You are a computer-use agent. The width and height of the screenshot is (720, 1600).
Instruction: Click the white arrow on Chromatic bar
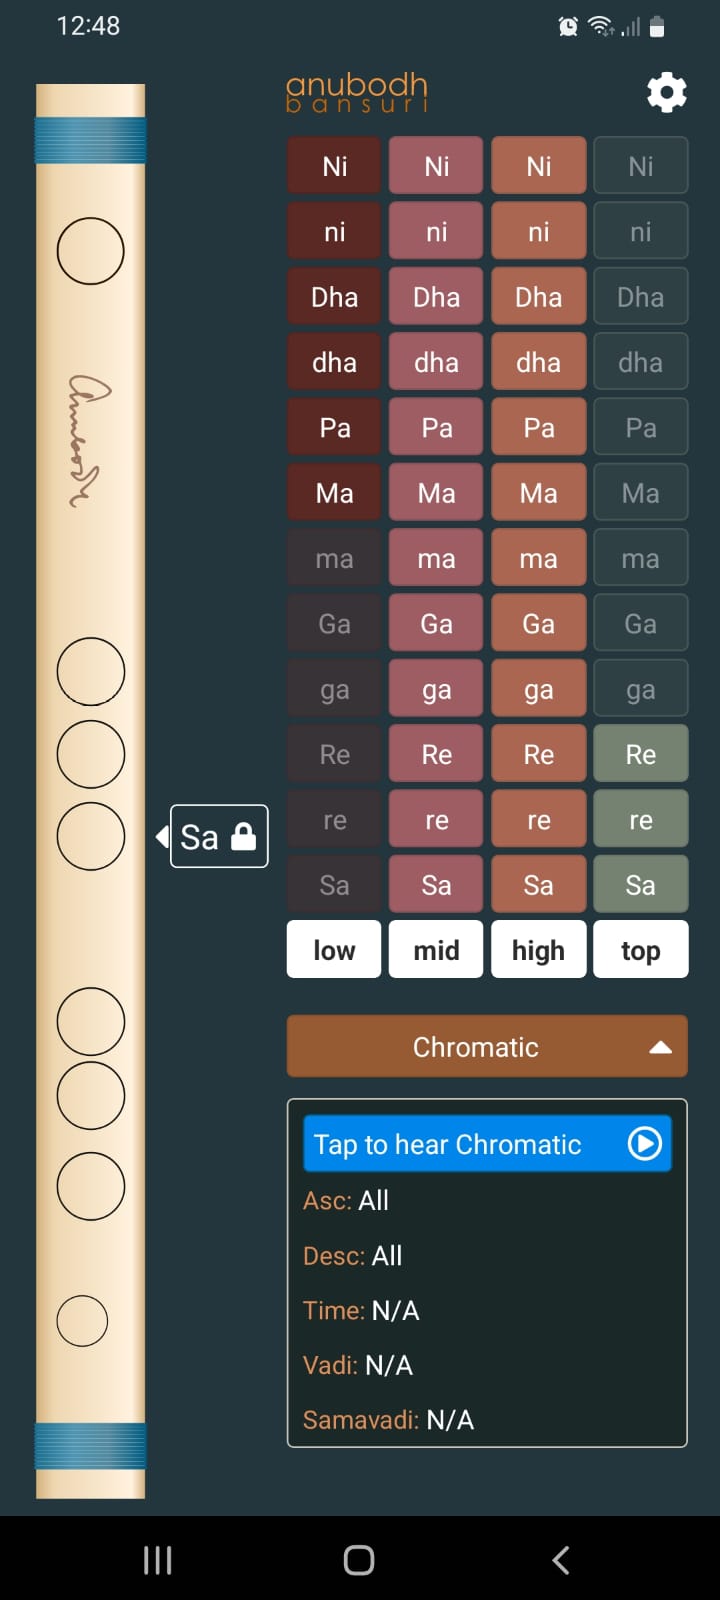click(x=660, y=1047)
